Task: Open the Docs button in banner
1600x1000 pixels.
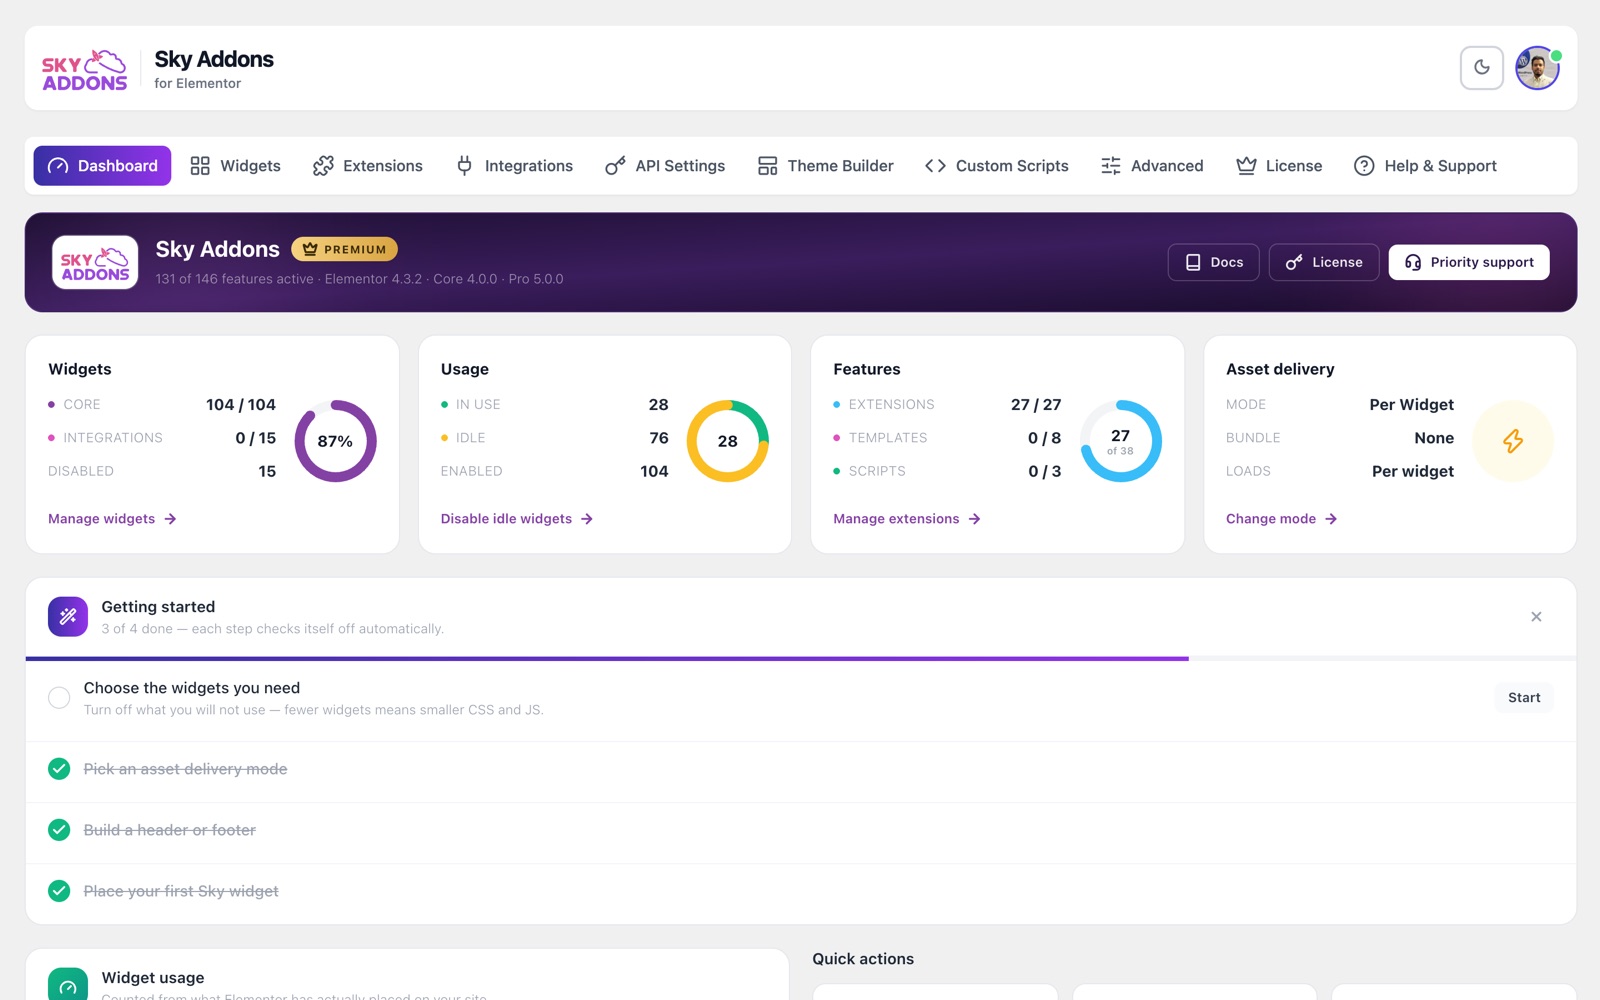Action: point(1214,262)
